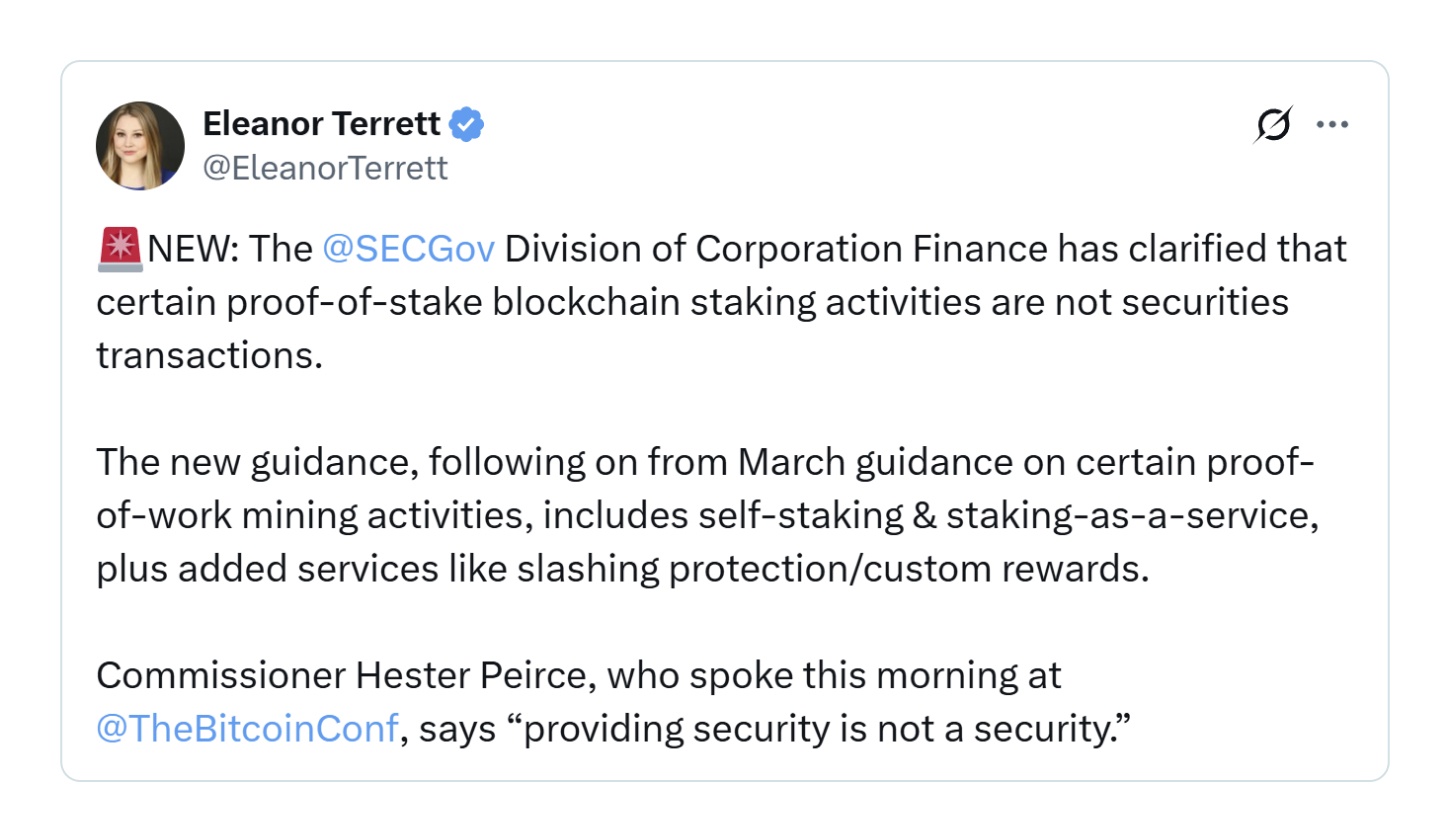The height and width of the screenshot is (828, 1450).
Task: Click the blue verified checkmark badge
Action: pos(467,124)
